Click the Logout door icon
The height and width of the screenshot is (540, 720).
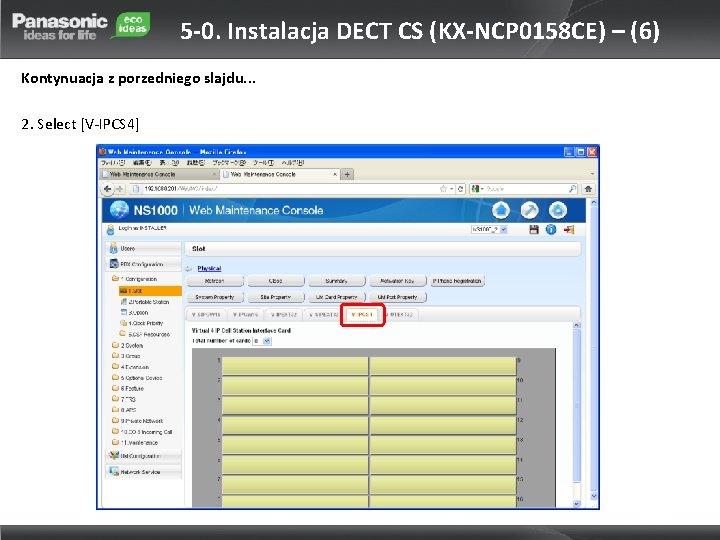(569, 230)
